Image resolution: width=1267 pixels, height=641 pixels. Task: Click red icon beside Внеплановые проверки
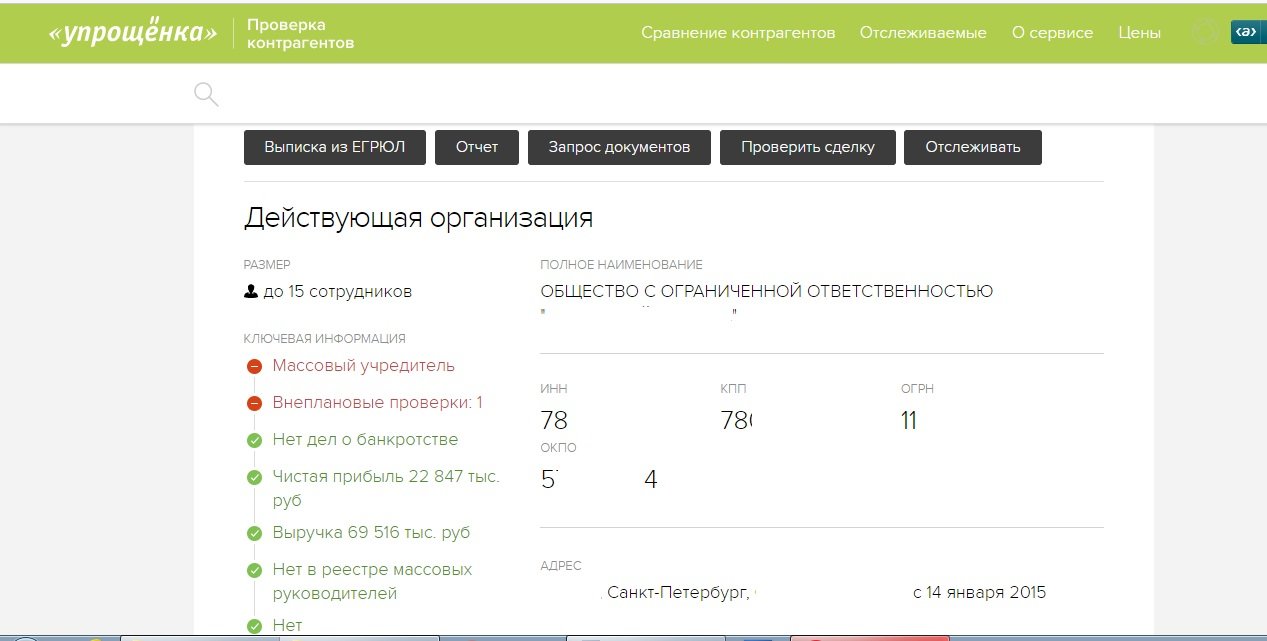pyautogui.click(x=254, y=404)
